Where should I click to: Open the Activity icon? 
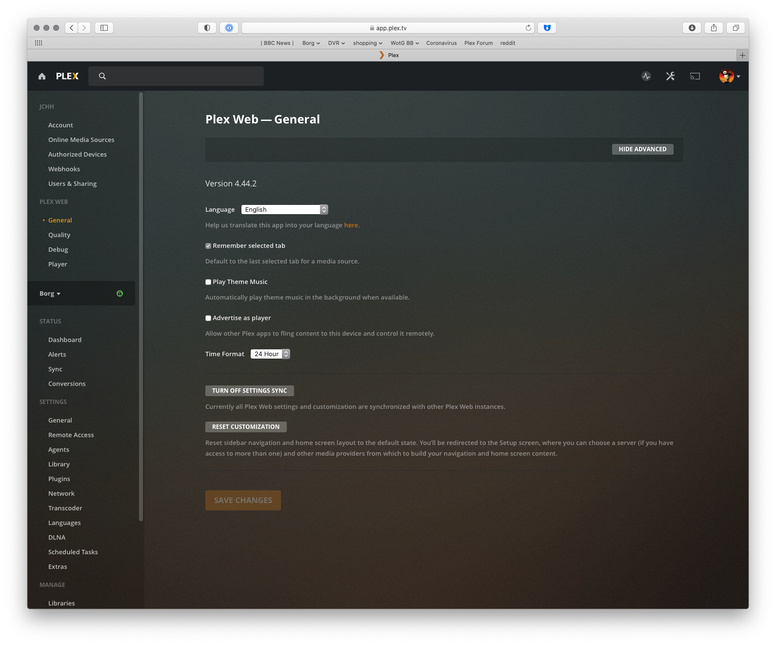[646, 76]
